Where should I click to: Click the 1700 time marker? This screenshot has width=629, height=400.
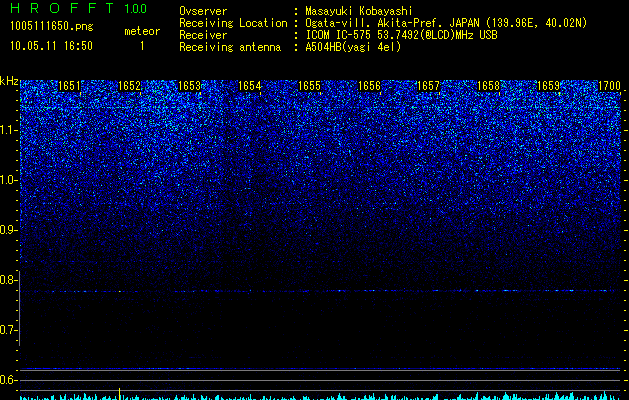(x=609, y=86)
